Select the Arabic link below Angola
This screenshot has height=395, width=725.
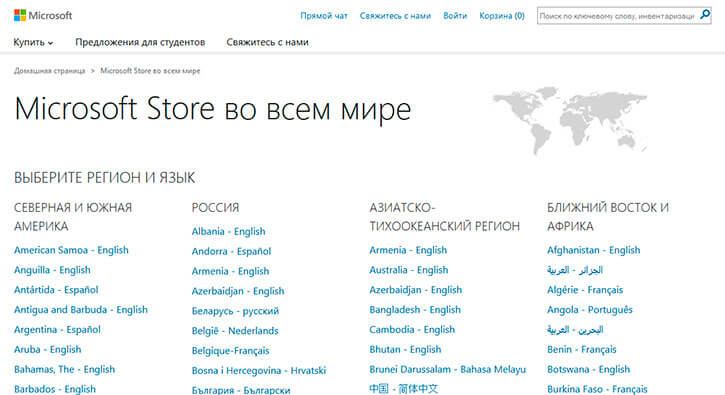[575, 330]
